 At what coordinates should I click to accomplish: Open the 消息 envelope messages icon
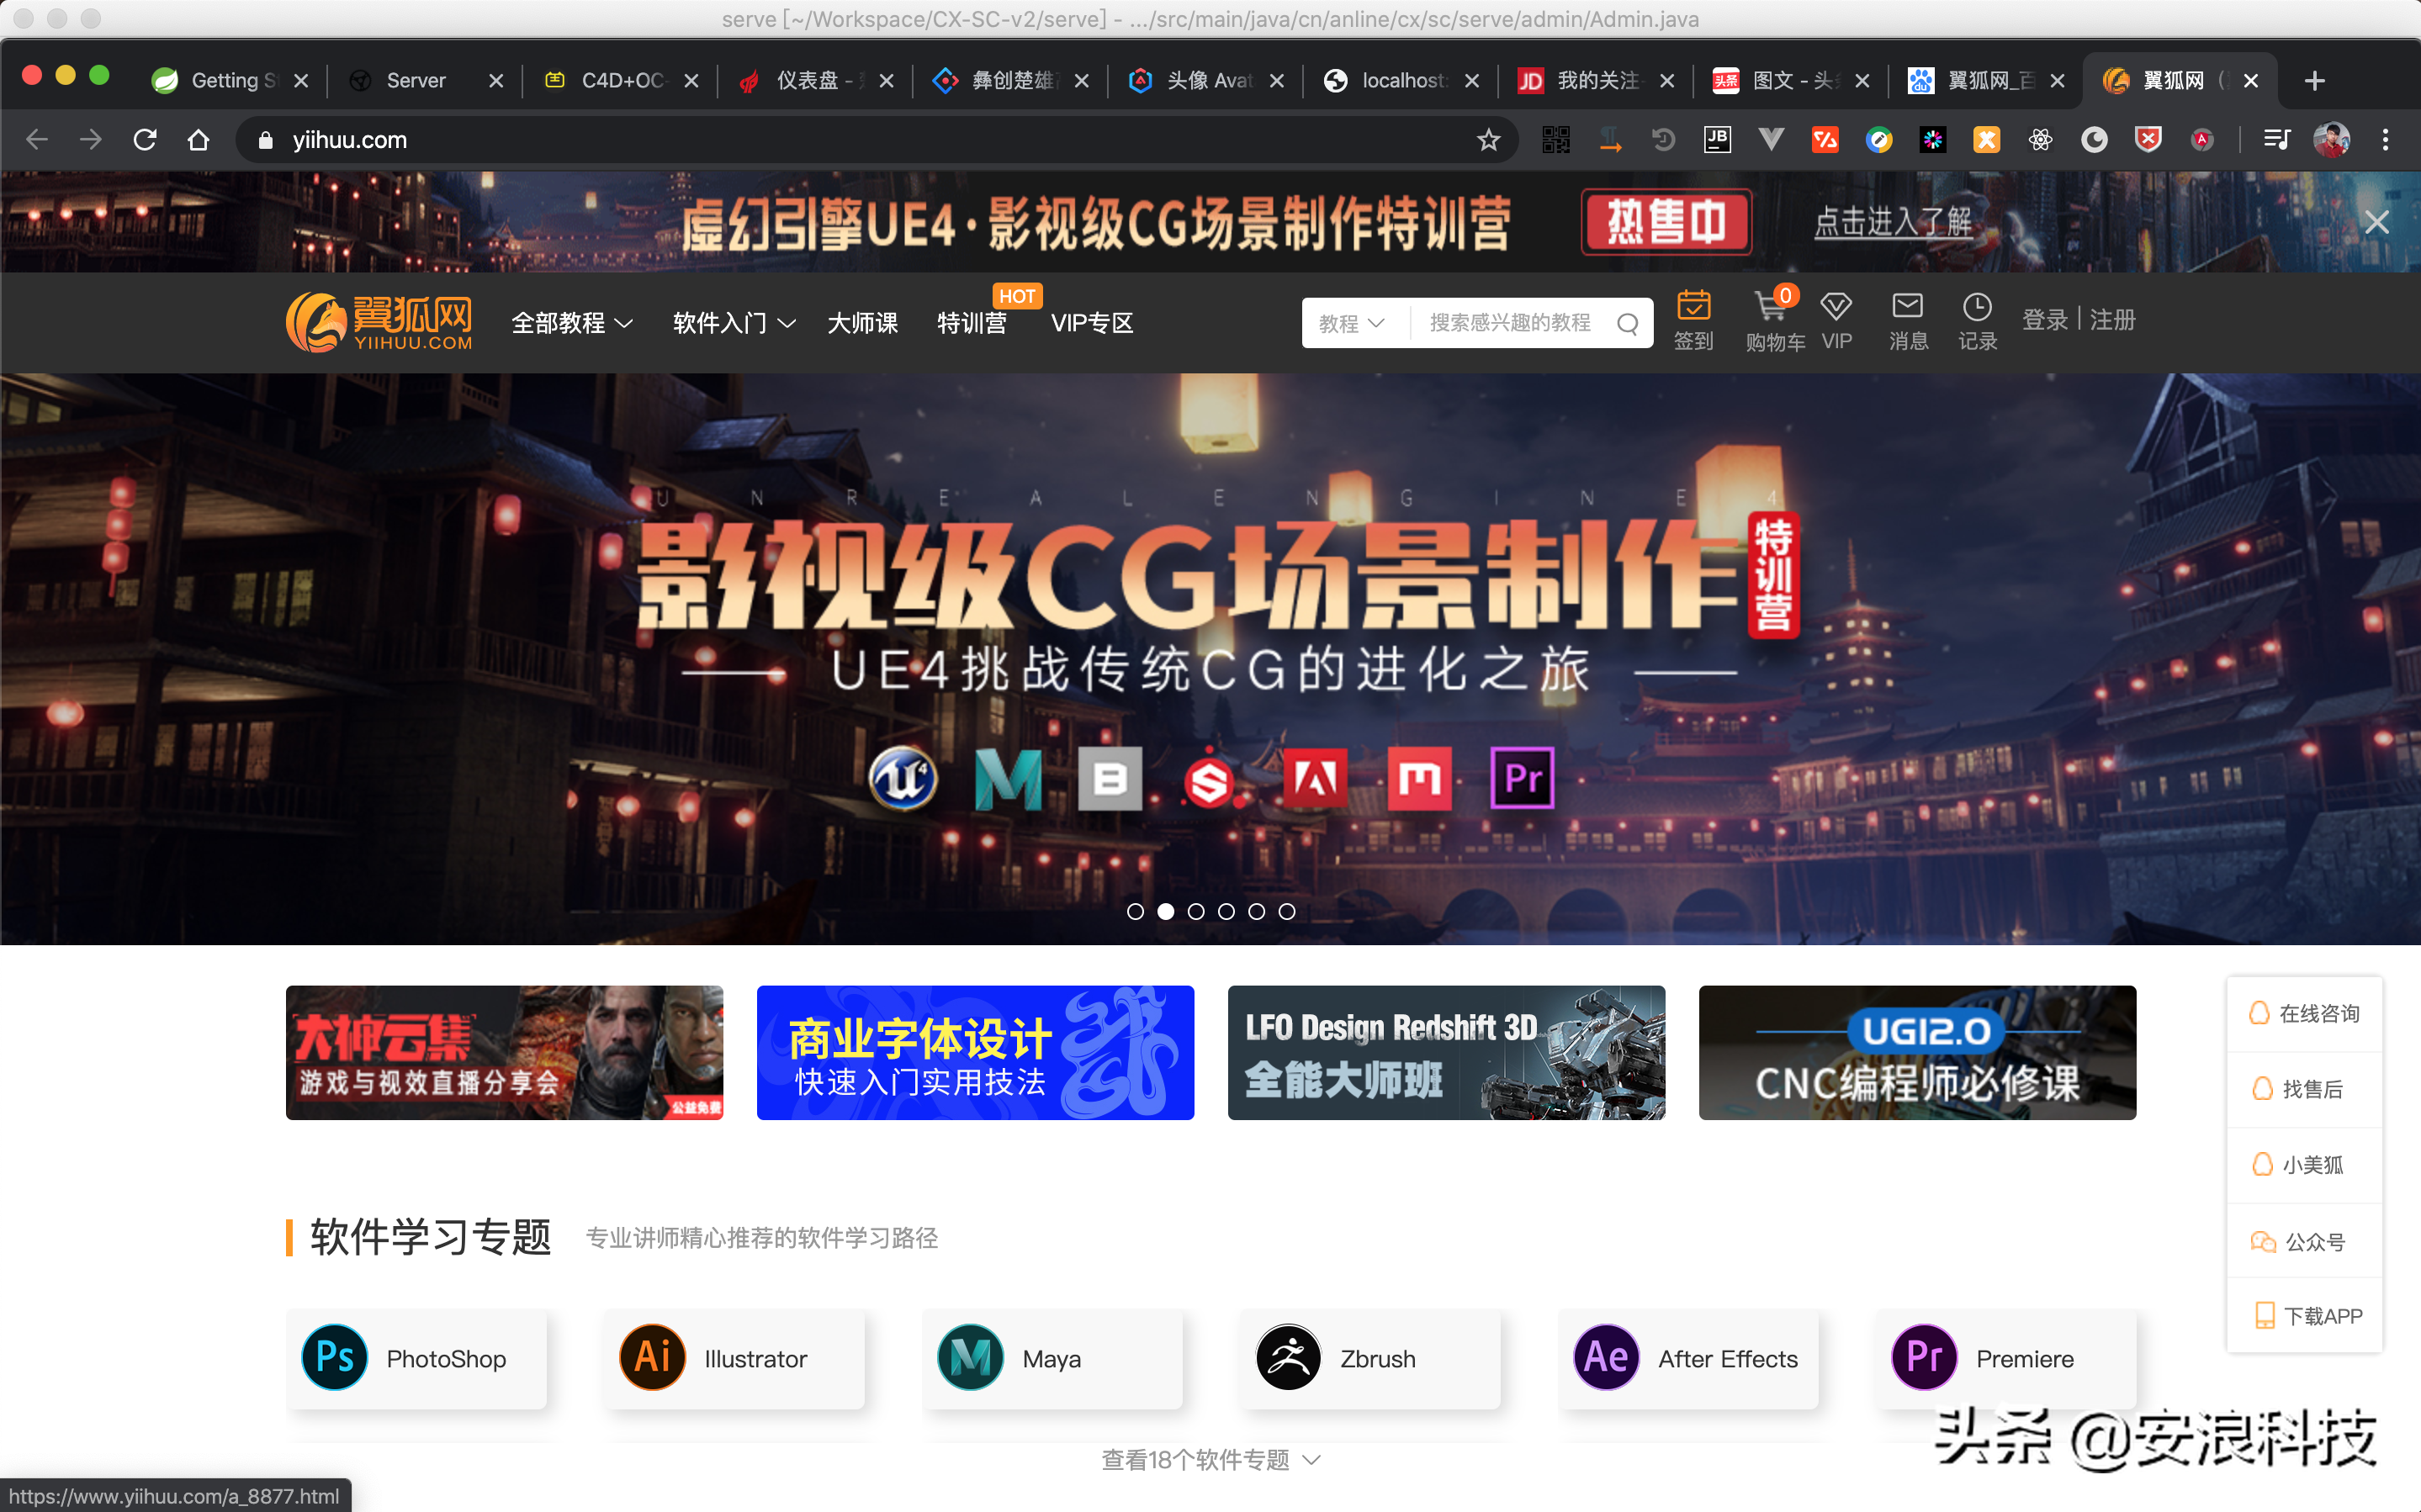(1907, 307)
